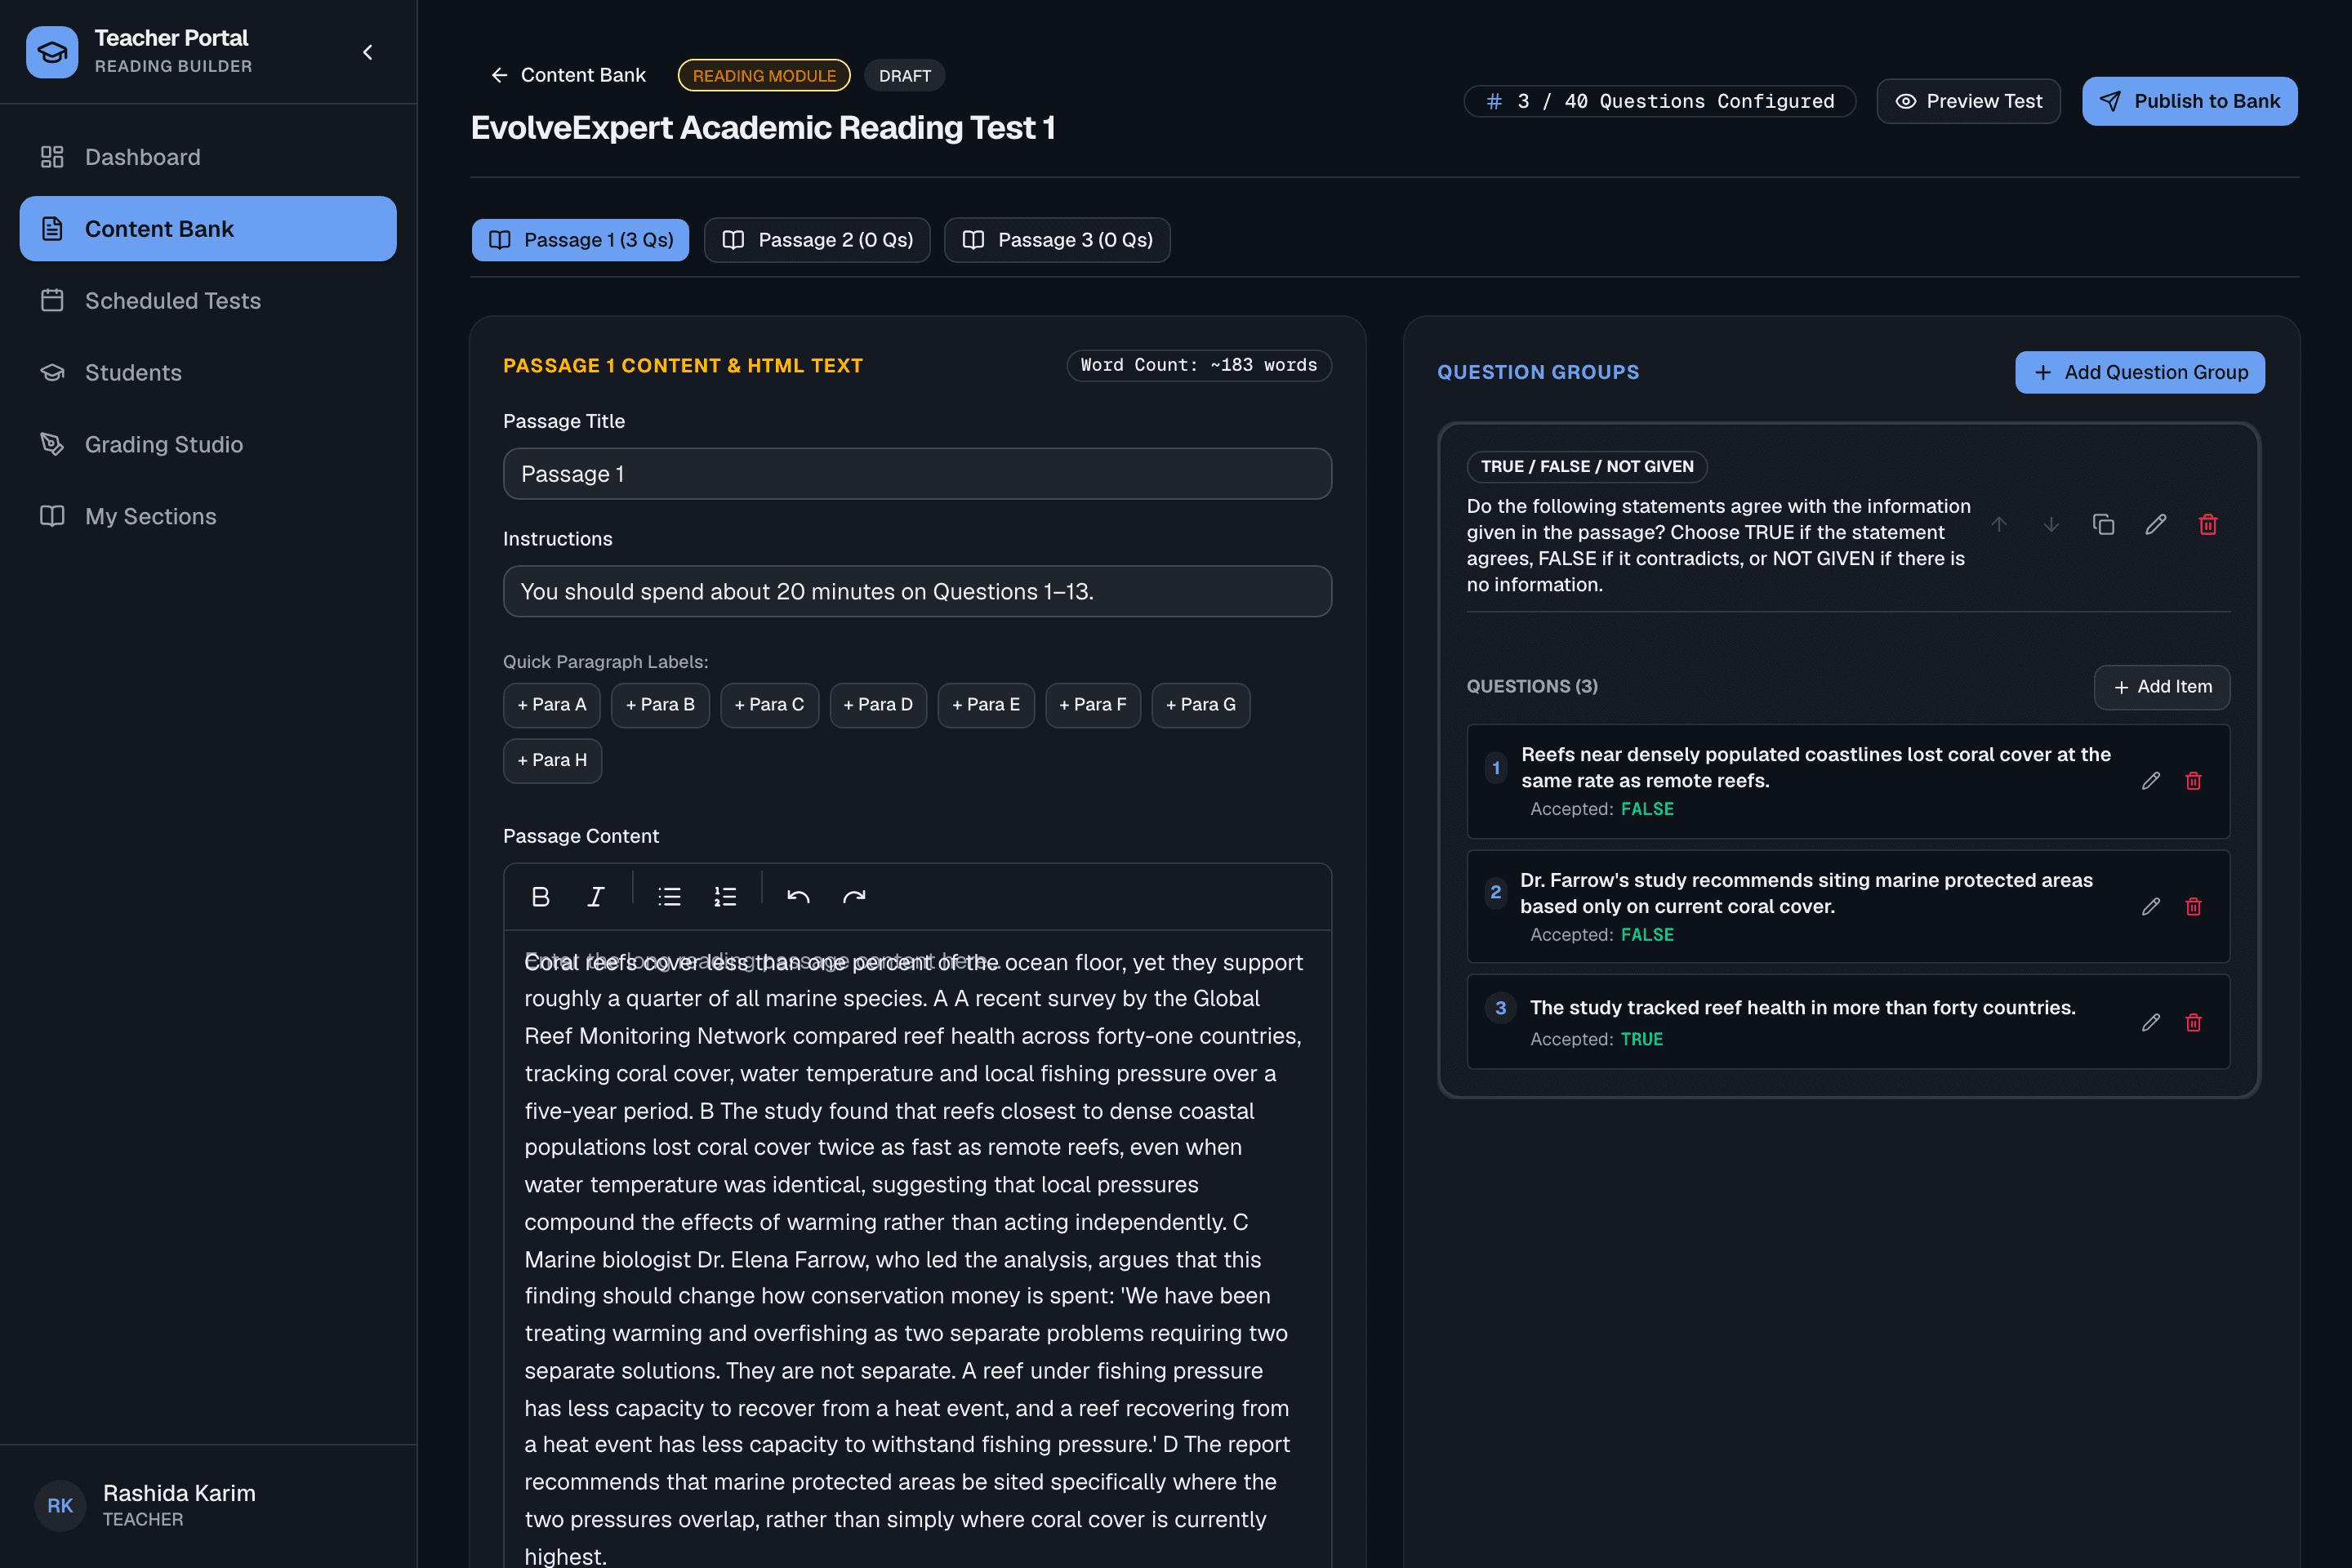Move the question group down

[2051, 525]
